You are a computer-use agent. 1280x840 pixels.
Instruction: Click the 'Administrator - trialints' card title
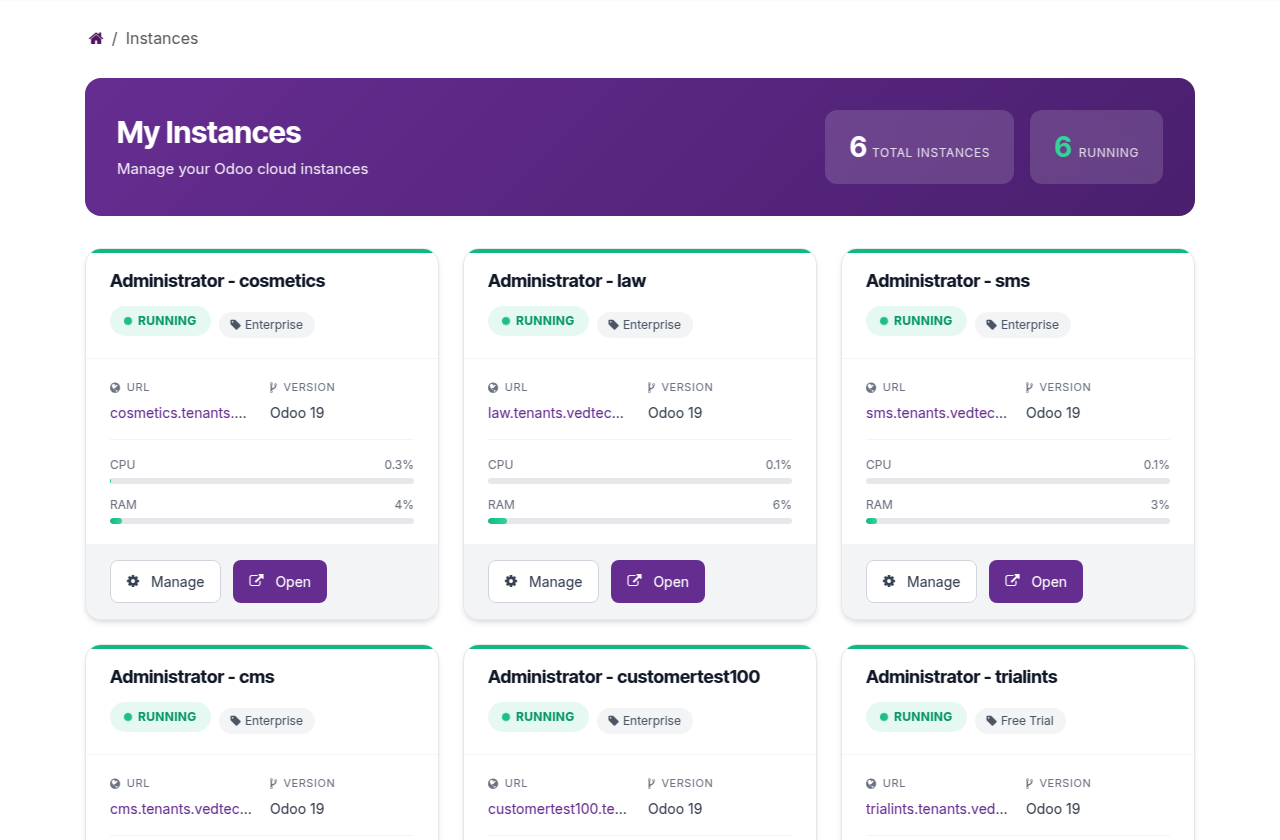click(x=962, y=677)
